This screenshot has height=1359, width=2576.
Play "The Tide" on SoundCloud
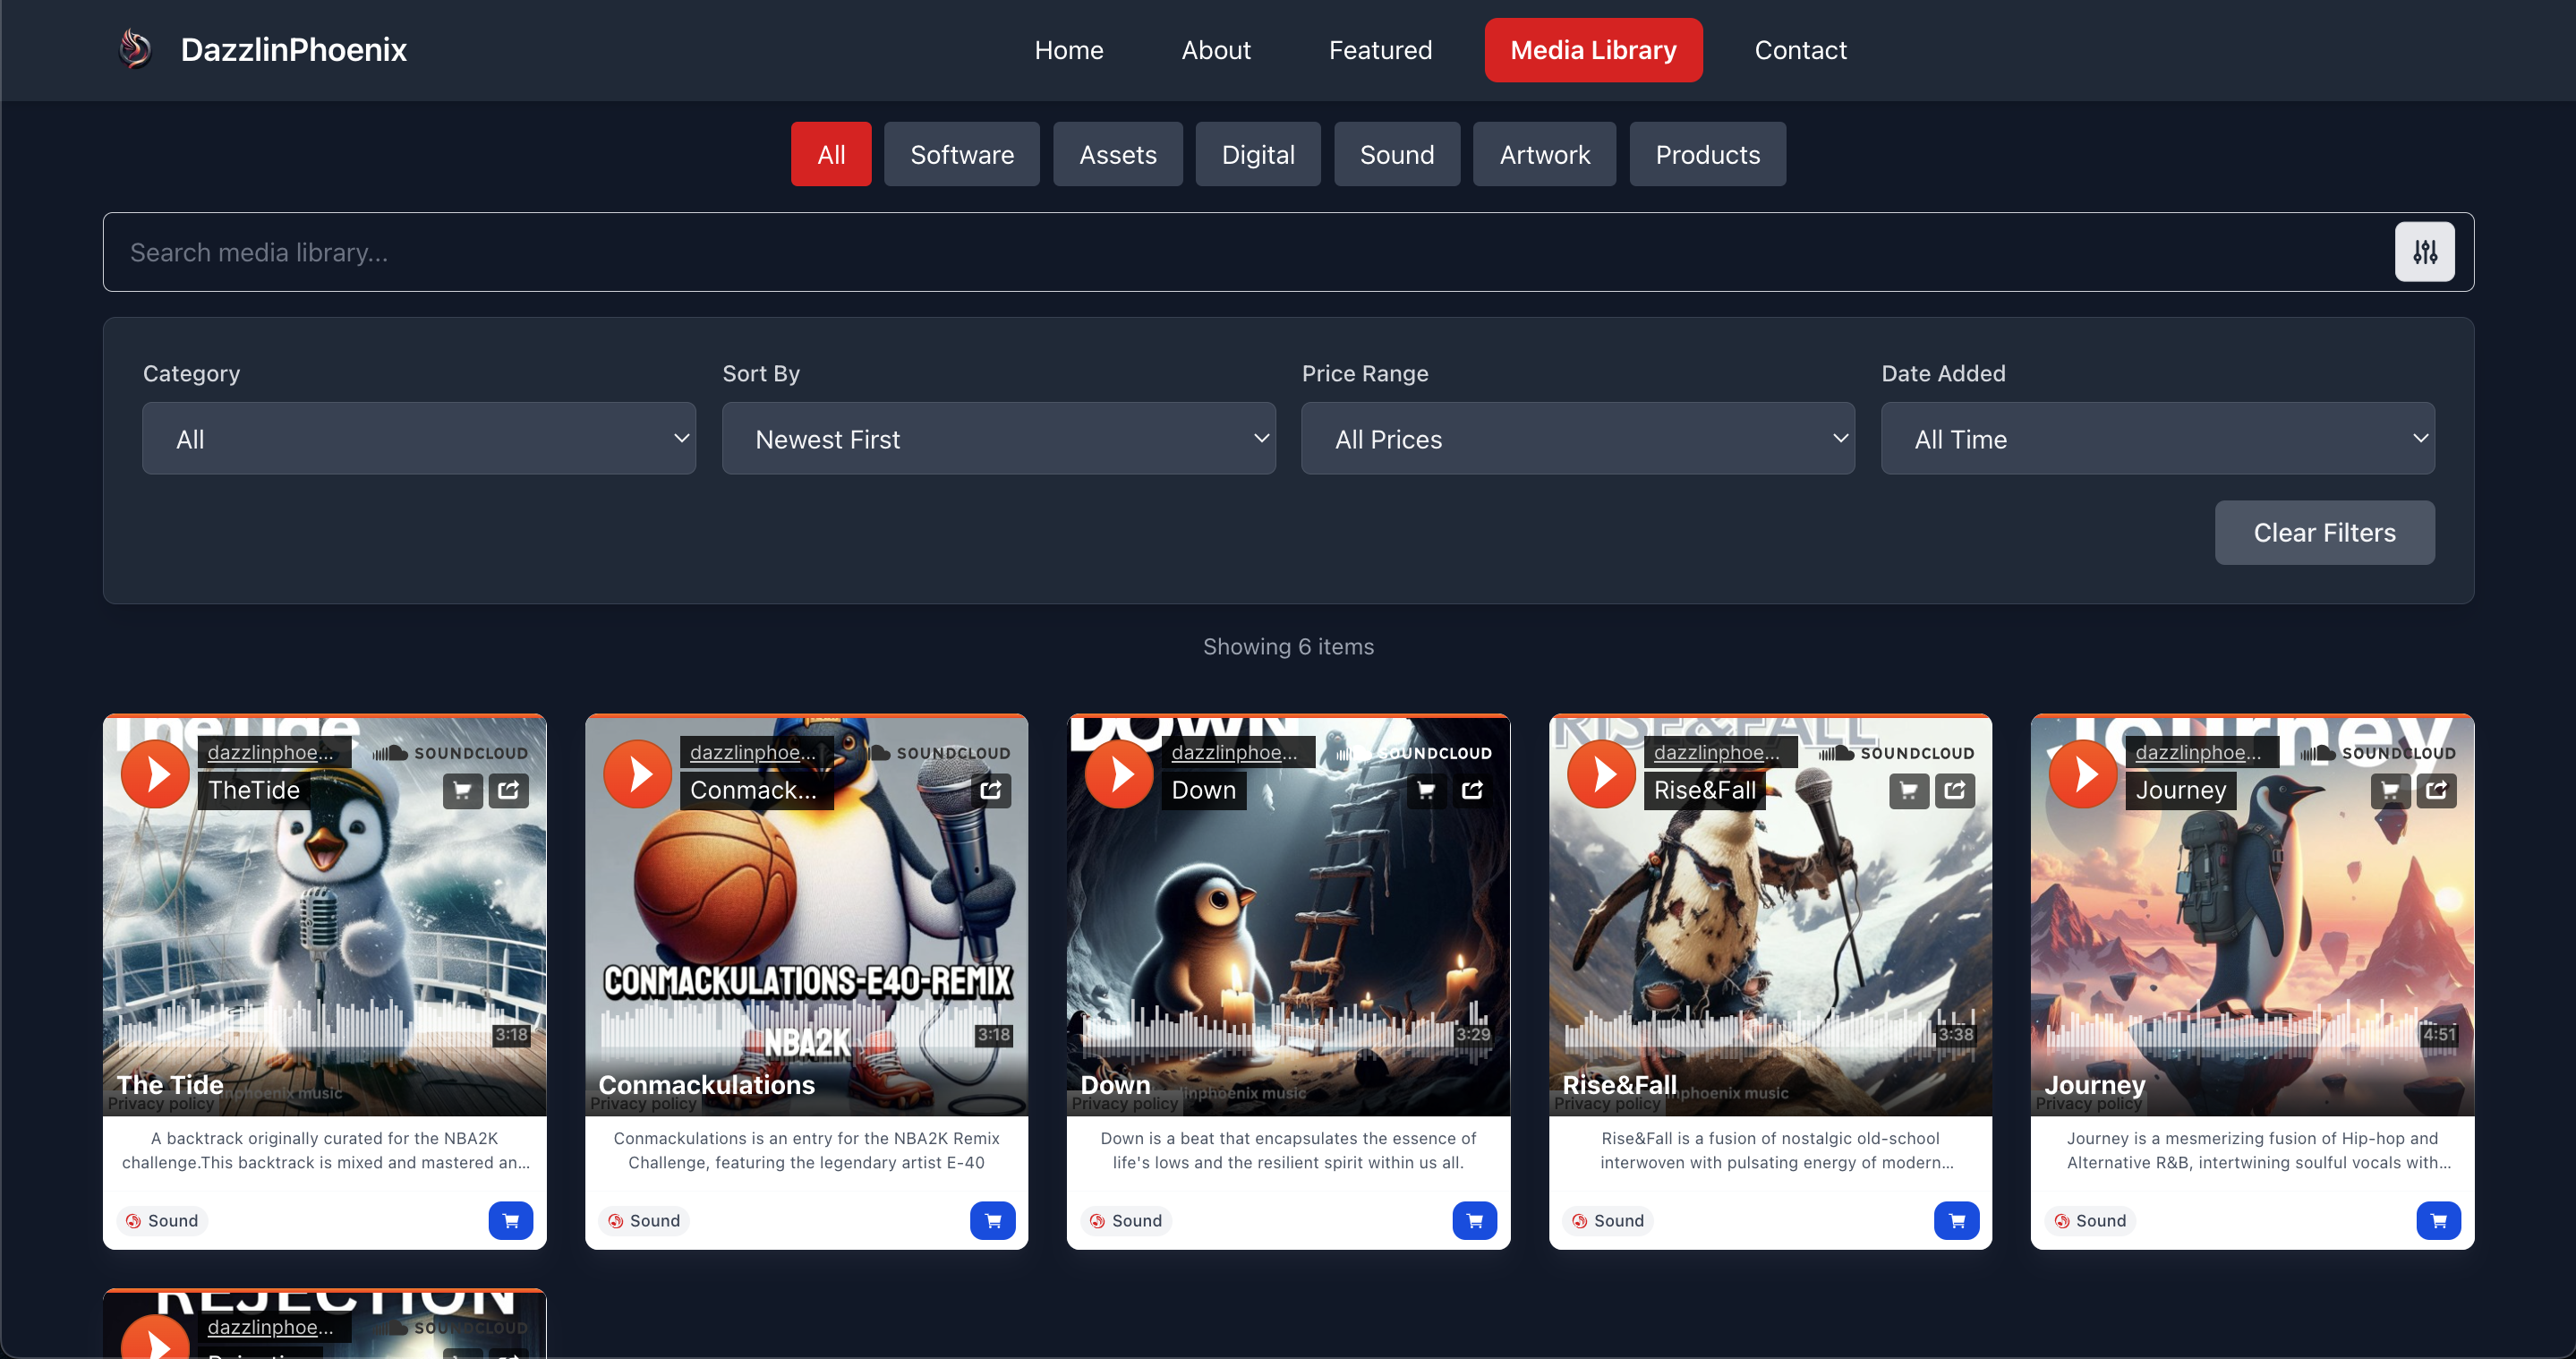click(x=155, y=773)
